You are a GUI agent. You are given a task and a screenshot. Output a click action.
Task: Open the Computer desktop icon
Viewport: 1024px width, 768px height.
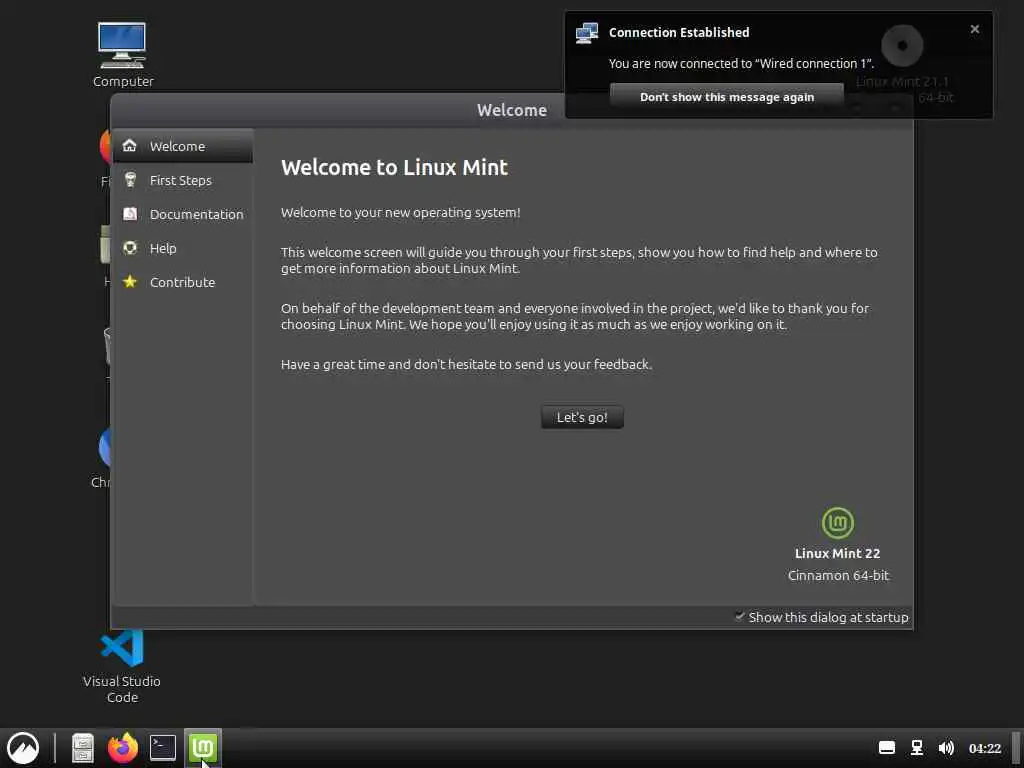point(122,46)
